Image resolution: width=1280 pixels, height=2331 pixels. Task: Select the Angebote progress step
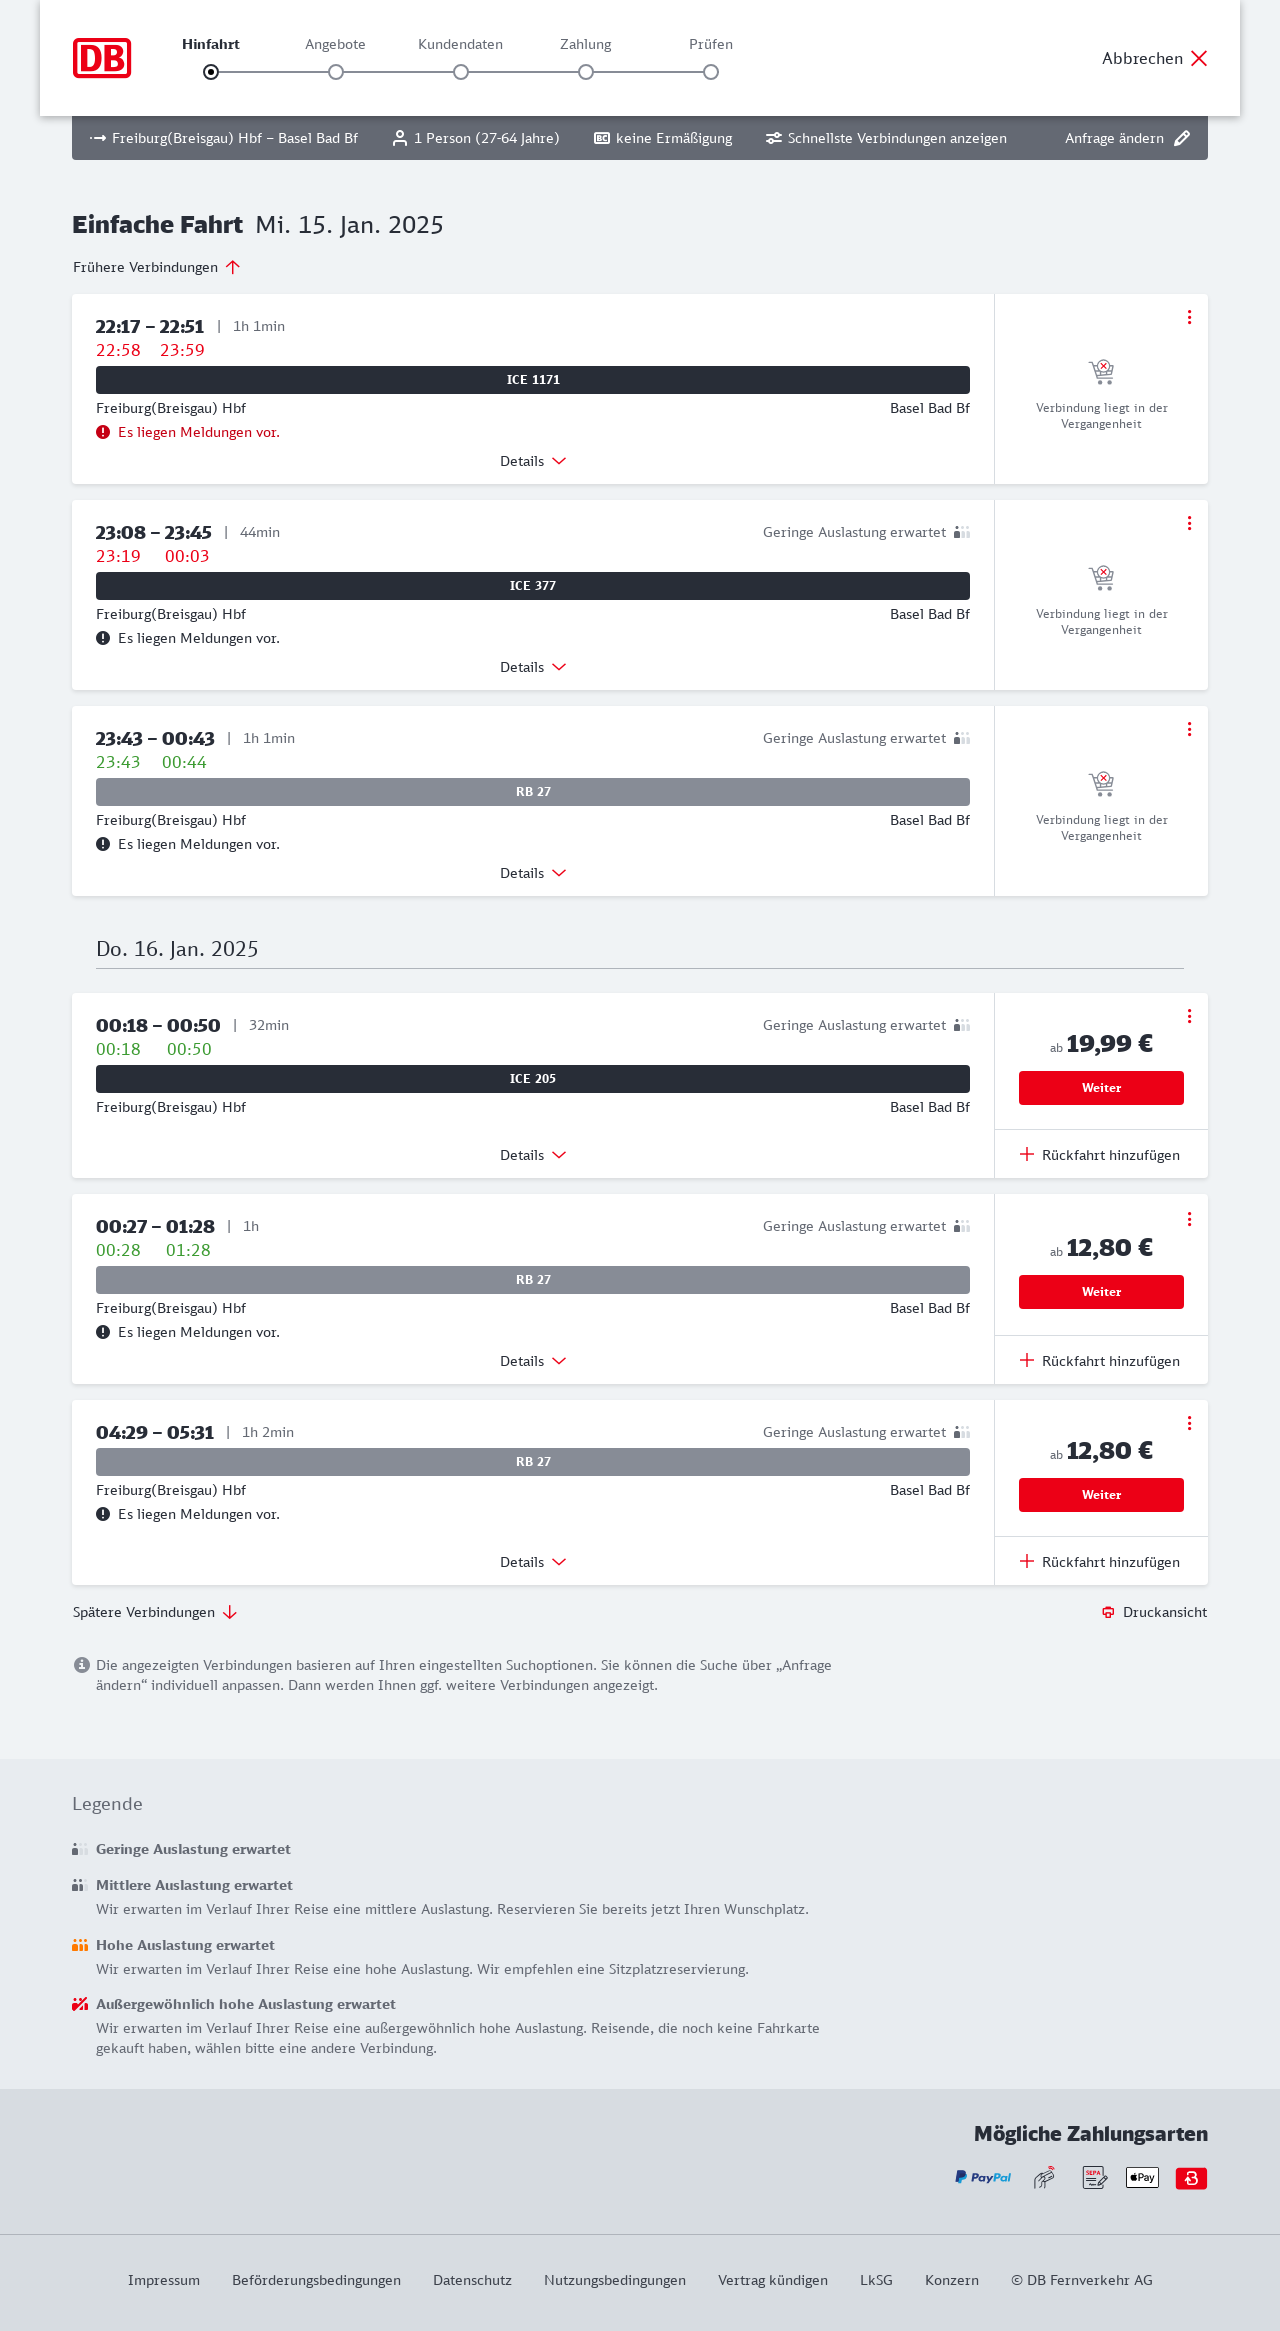click(x=336, y=72)
